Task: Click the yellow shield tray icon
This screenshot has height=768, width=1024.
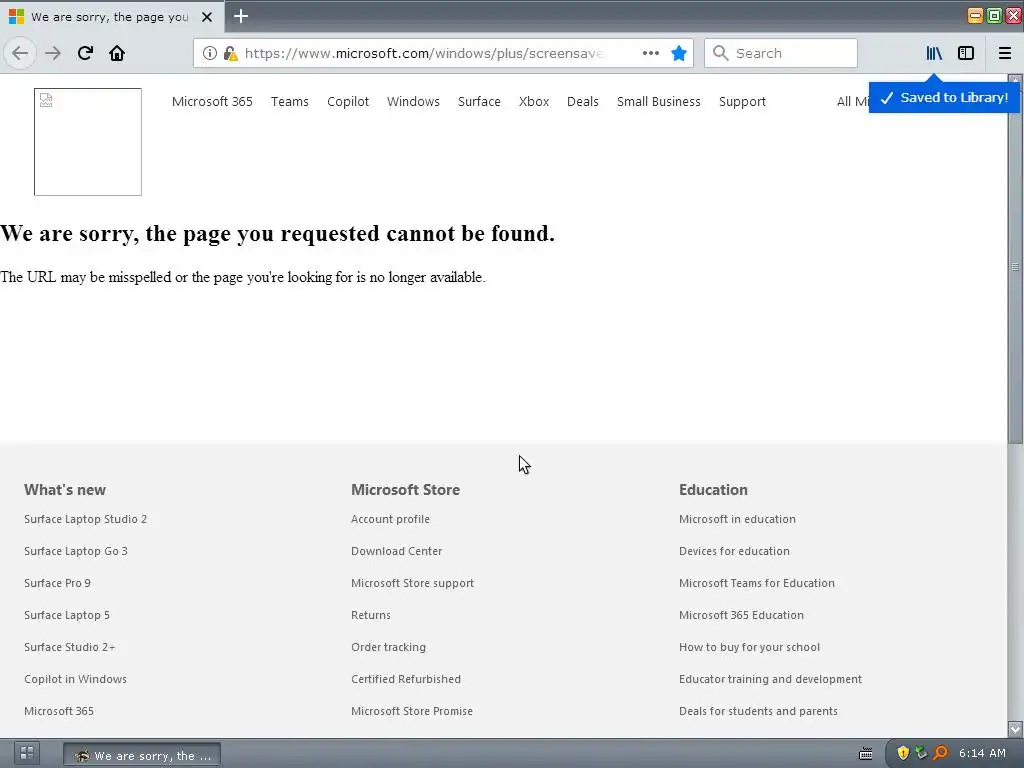Action: pos(903,754)
